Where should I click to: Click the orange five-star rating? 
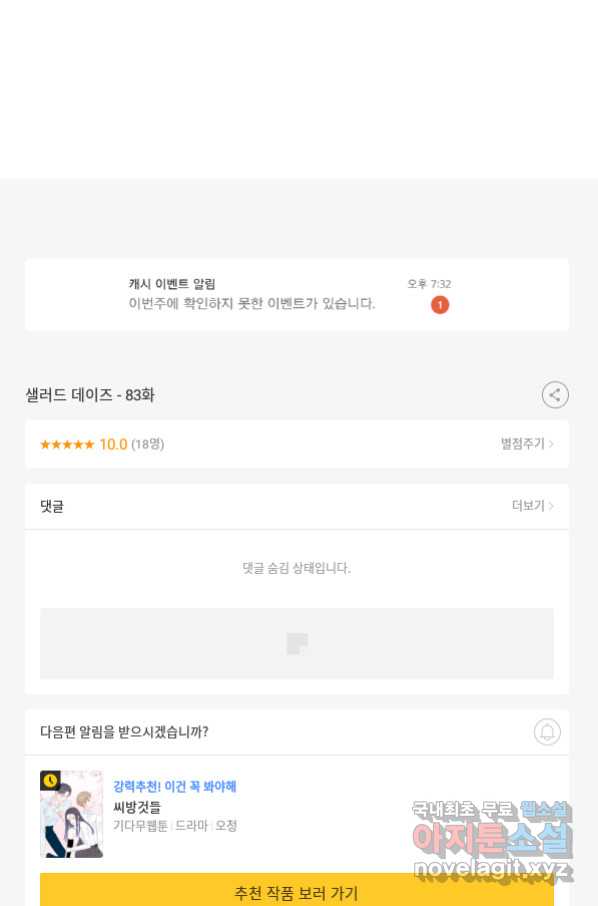(x=67, y=444)
